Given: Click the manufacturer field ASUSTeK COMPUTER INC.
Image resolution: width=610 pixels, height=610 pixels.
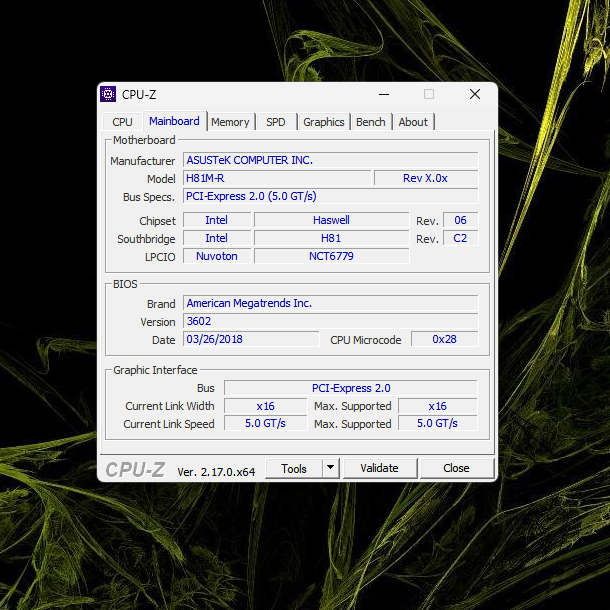Looking at the screenshot, I should (331, 160).
